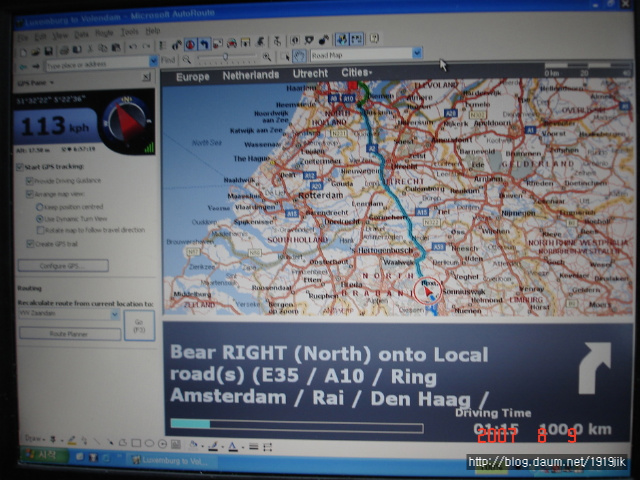Click the Type place or address field
640x480 pixels.
click(97, 64)
